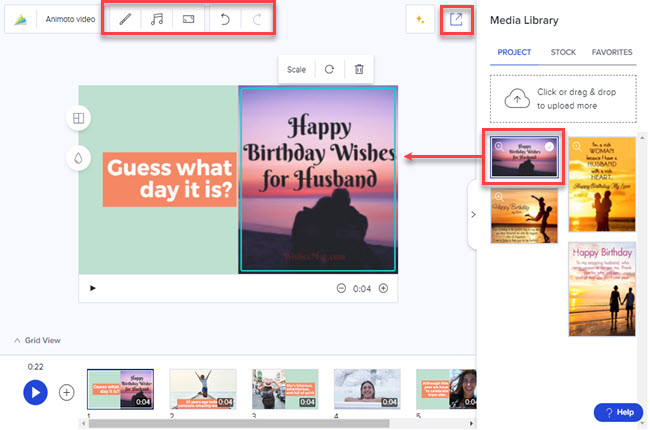The height and width of the screenshot is (430, 650).
Task: Click the Media Library heading
Action: click(524, 20)
